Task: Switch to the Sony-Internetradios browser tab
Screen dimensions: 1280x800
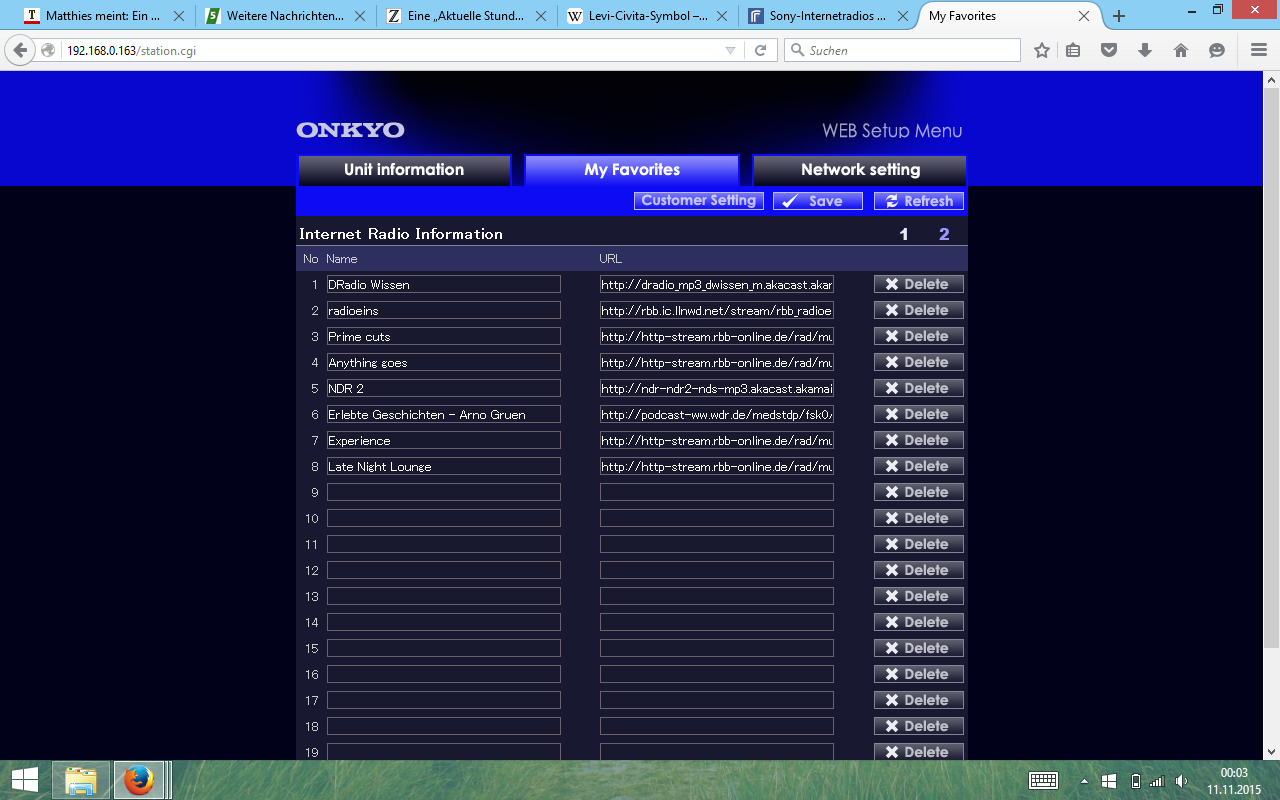Action: tap(827, 16)
